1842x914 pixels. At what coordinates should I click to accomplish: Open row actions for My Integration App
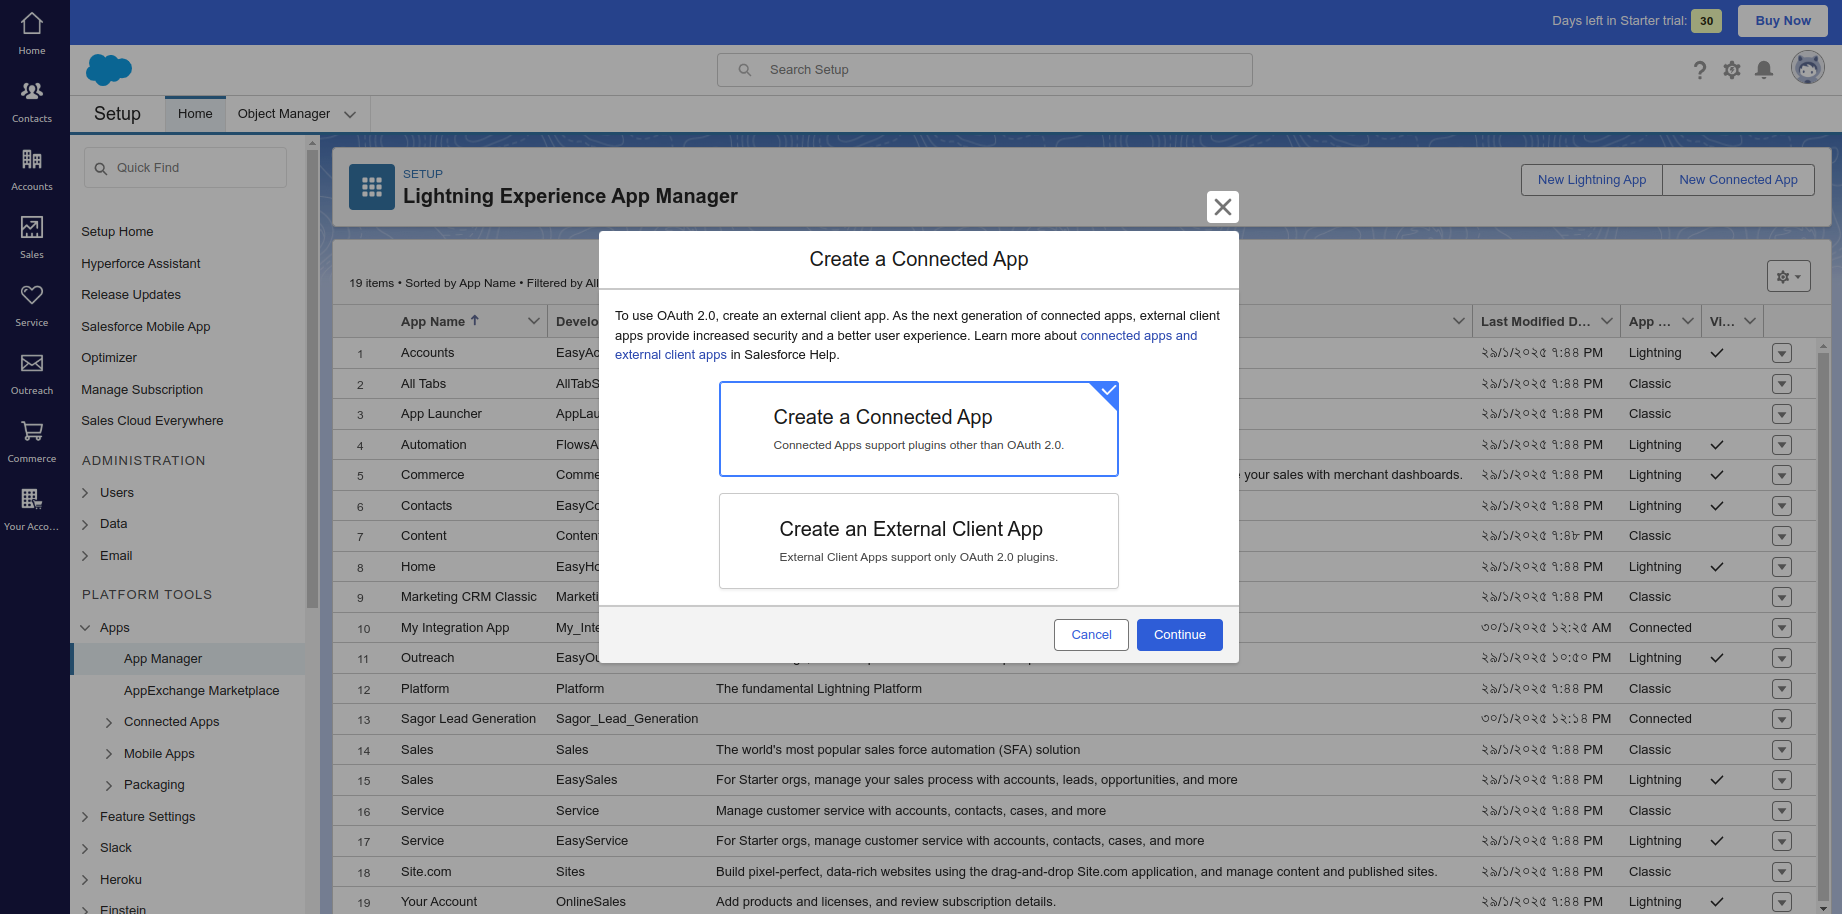(x=1782, y=628)
